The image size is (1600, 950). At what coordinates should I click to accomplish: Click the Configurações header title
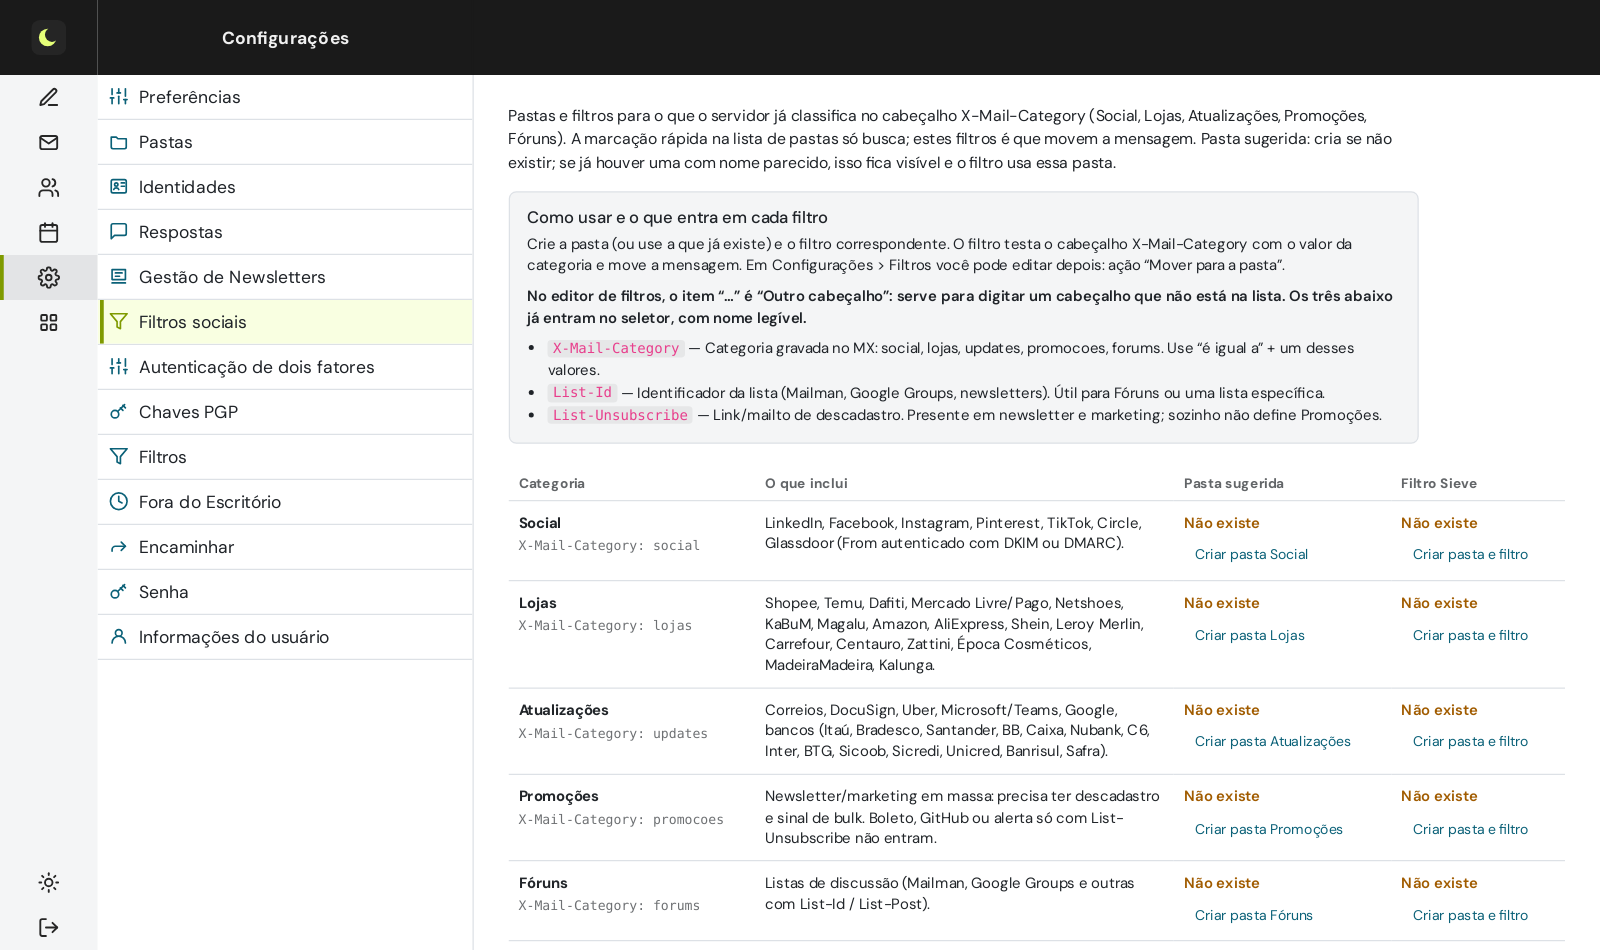pos(285,38)
